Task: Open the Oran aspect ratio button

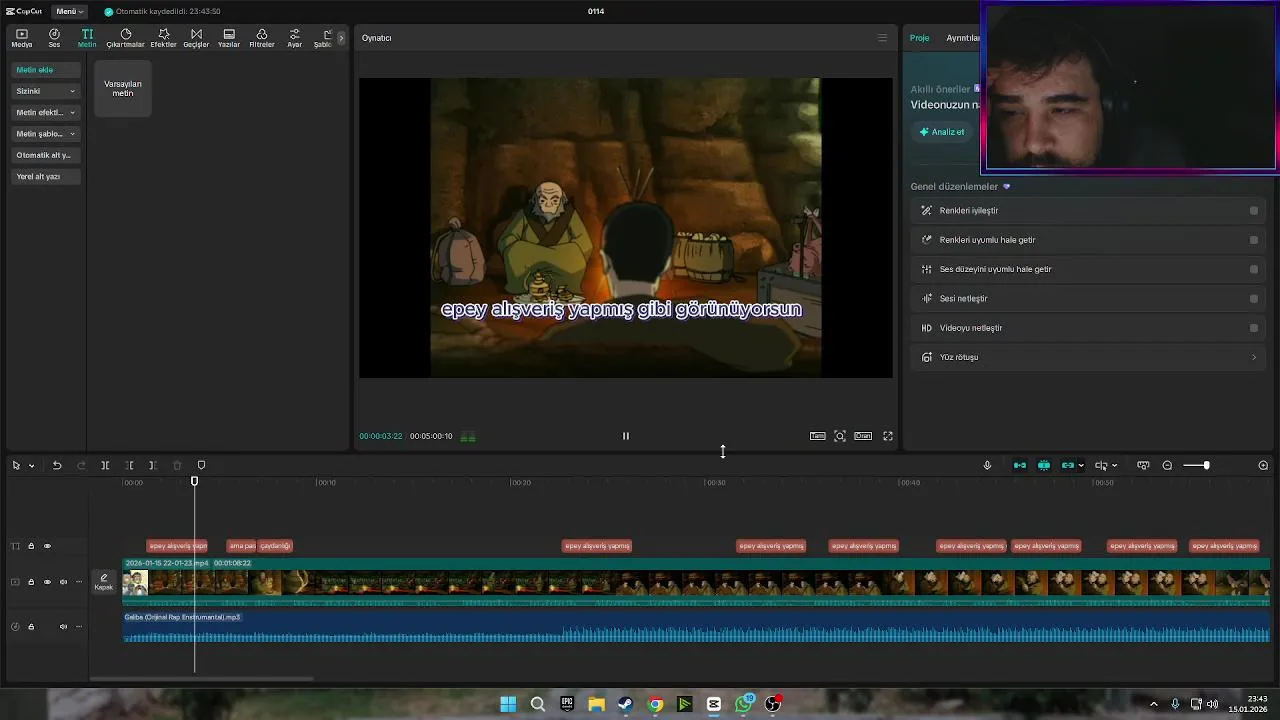Action: pos(863,436)
